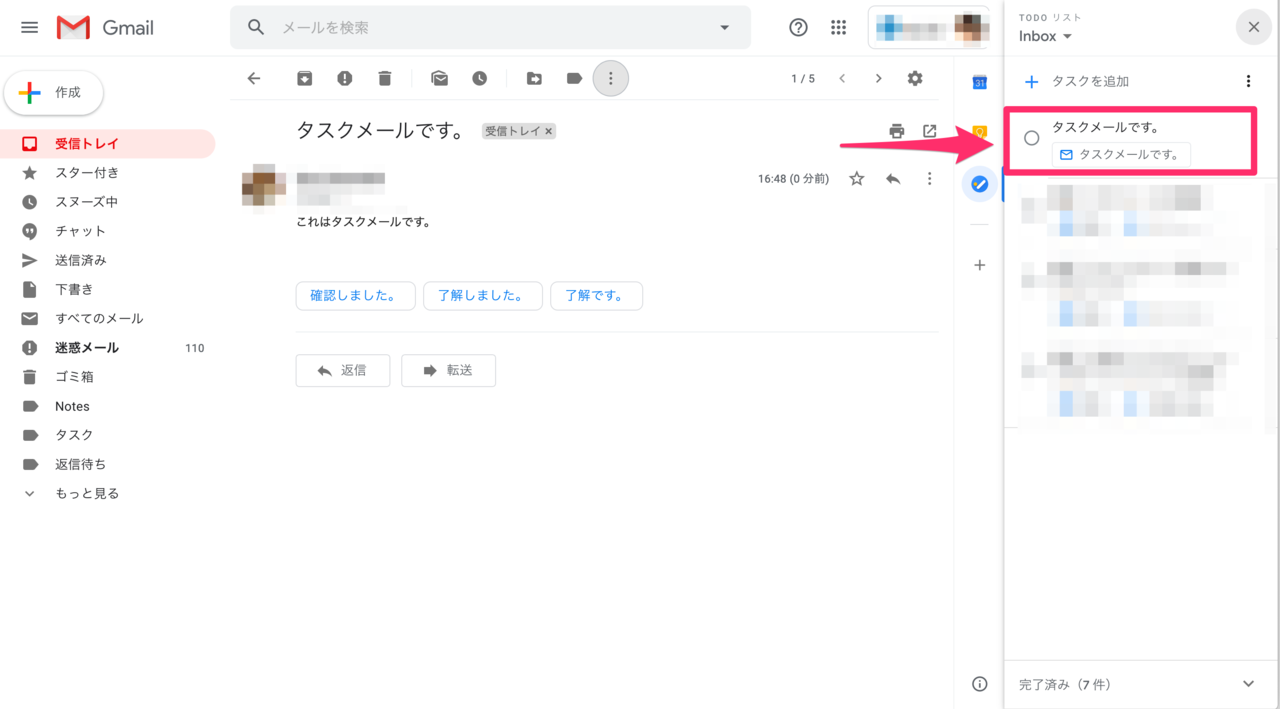Click the 作成 compose button
The width and height of the screenshot is (1280, 709).
(x=53, y=91)
